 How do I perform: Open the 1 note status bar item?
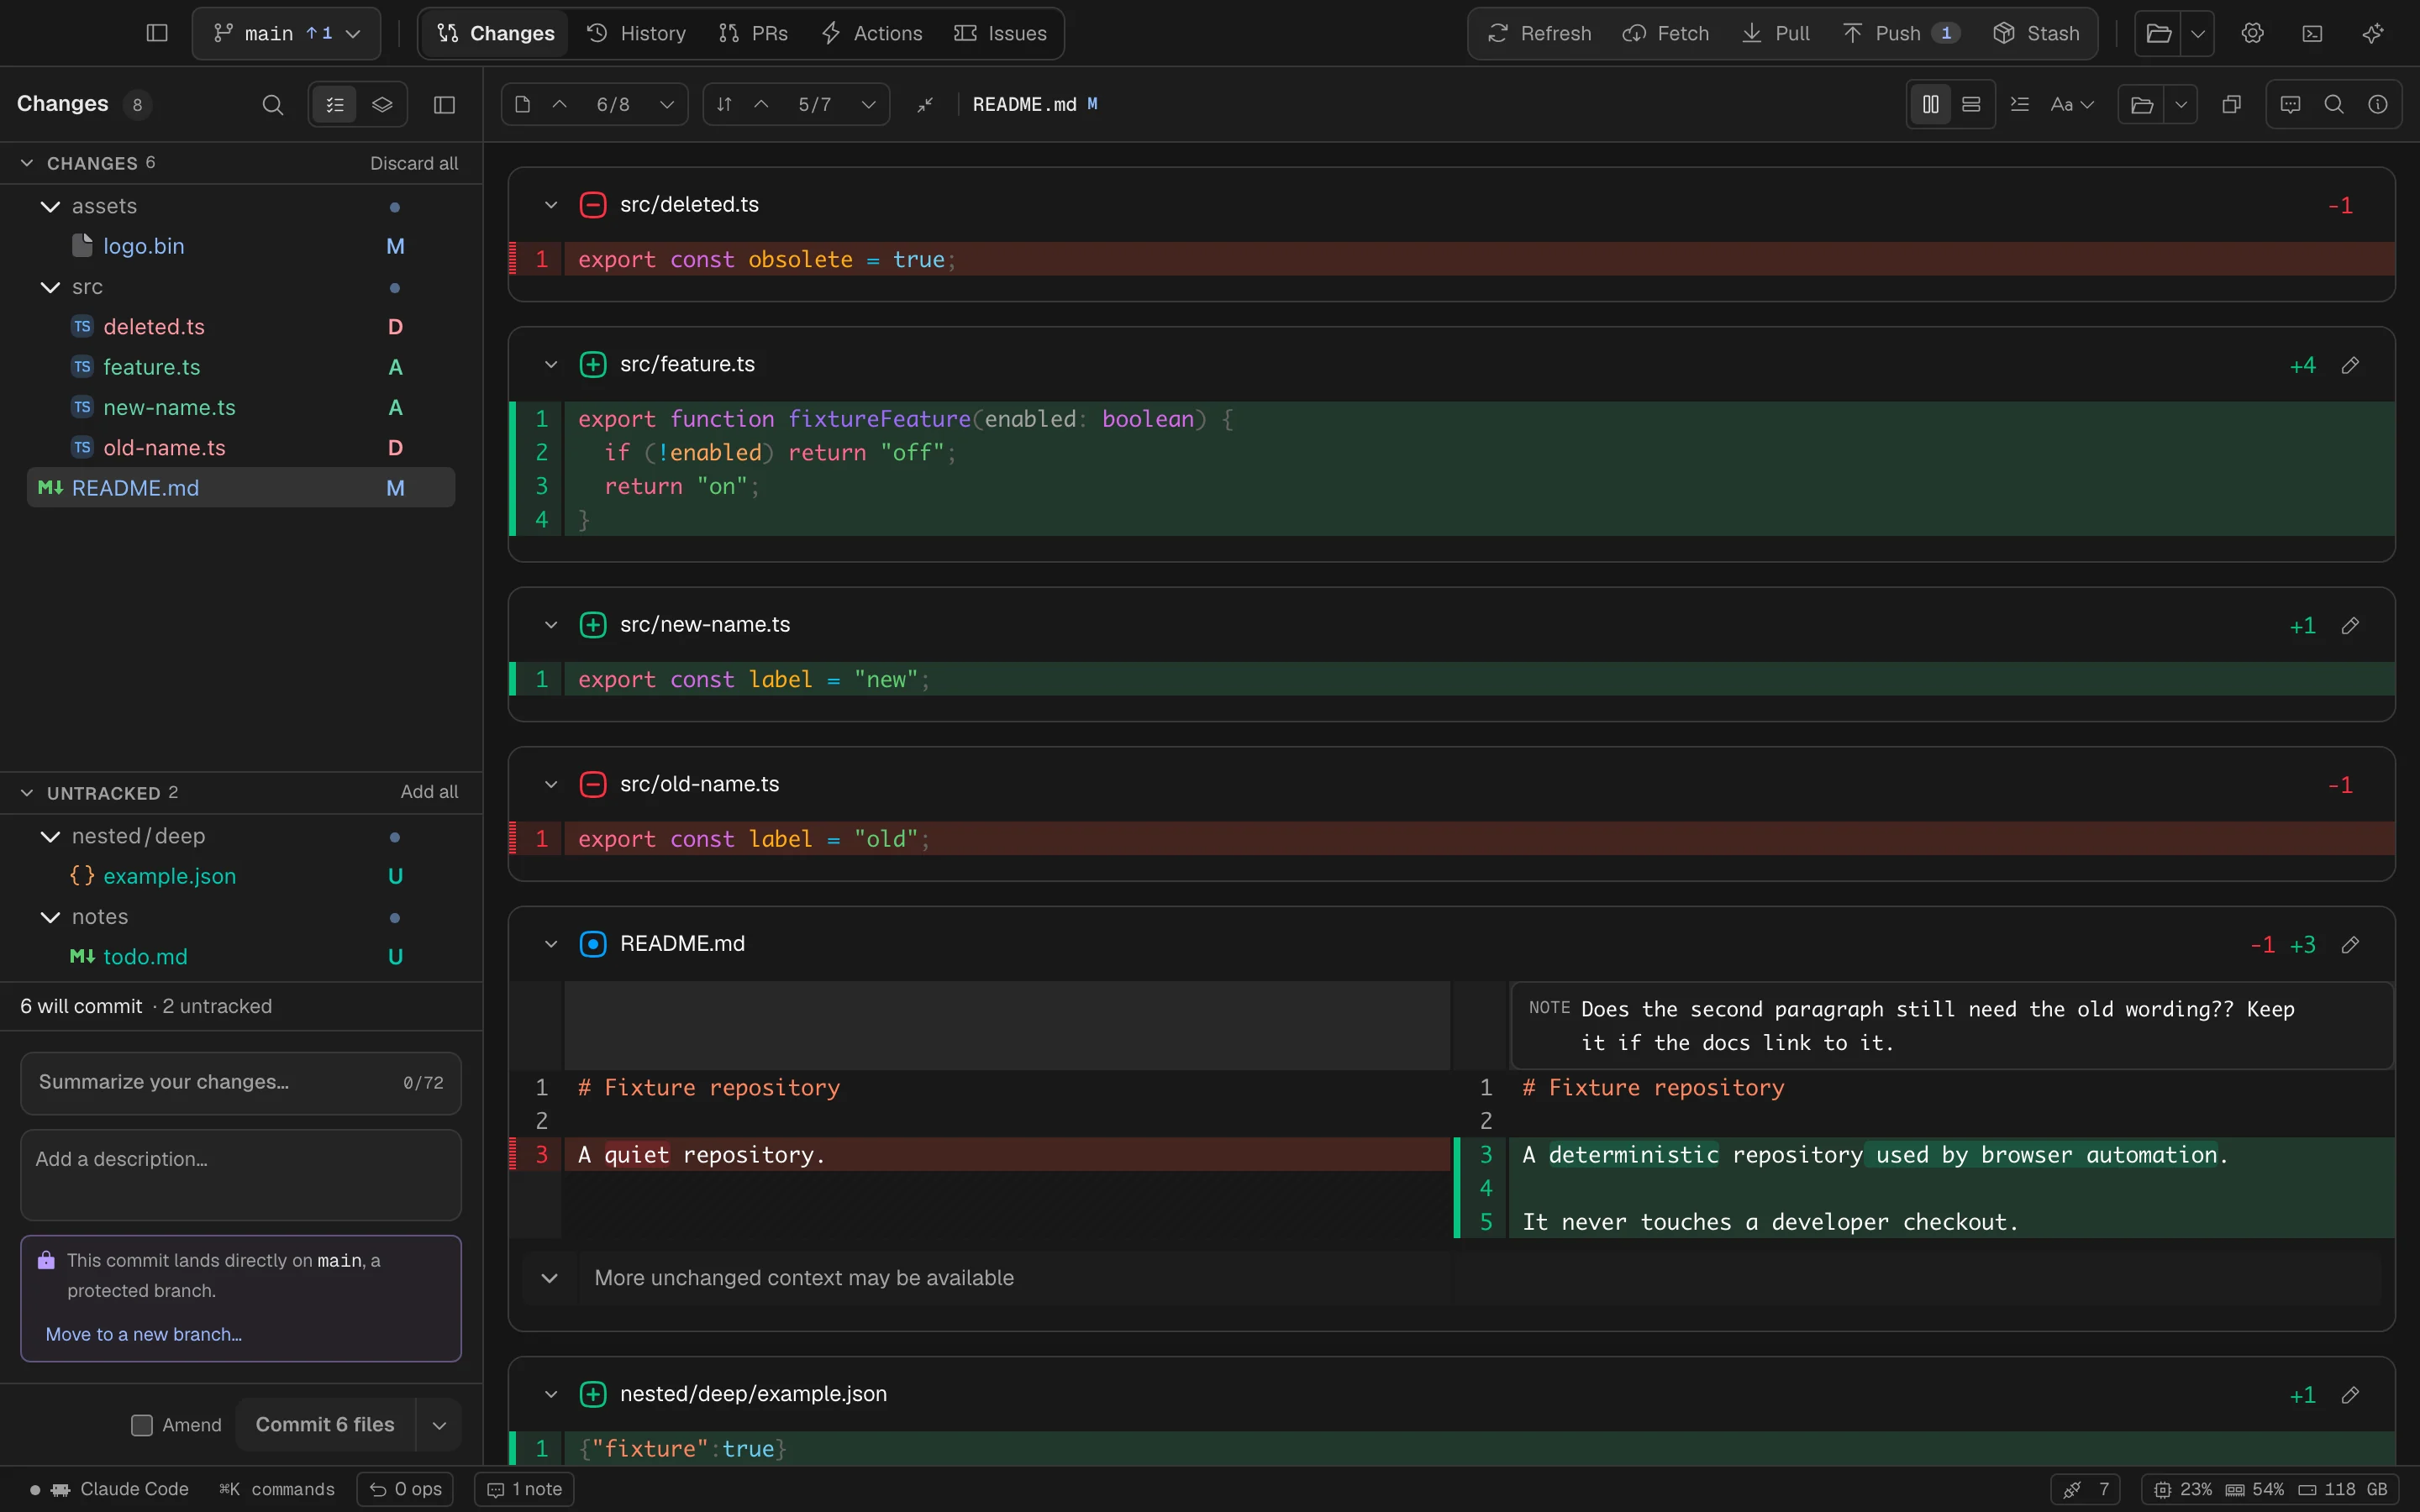point(525,1489)
